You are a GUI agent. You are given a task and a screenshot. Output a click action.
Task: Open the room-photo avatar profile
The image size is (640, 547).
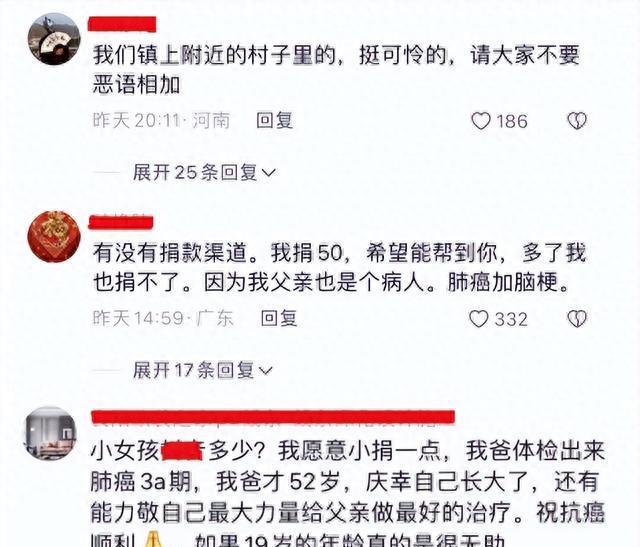pos(51,434)
